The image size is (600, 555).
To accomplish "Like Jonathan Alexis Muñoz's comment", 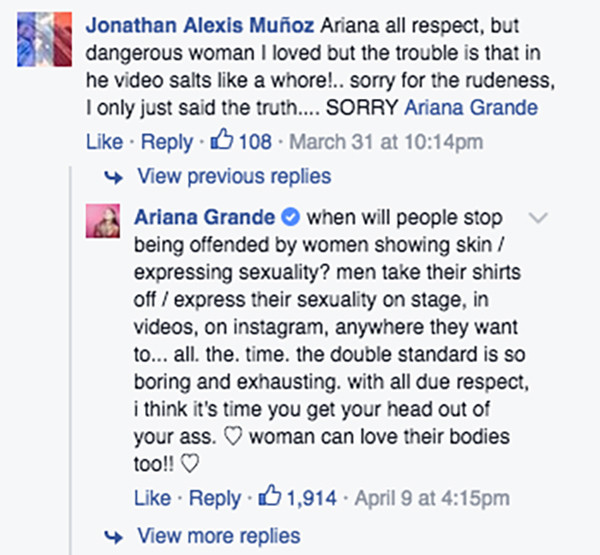I will [x=104, y=142].
